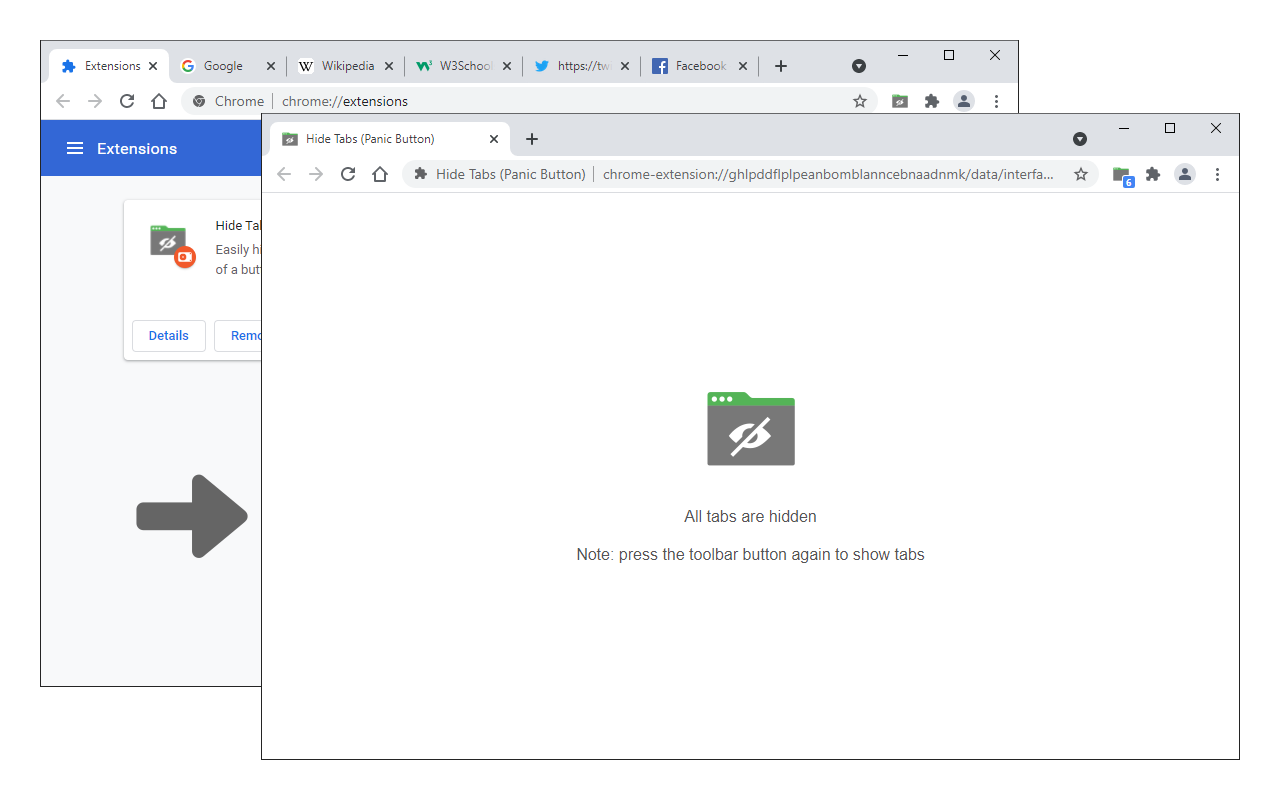Open profile avatar in front window
Viewport: 1280px width, 800px height.
click(x=1185, y=174)
